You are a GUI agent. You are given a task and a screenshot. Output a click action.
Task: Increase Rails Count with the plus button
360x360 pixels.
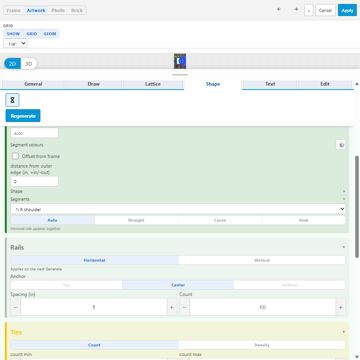(340, 307)
